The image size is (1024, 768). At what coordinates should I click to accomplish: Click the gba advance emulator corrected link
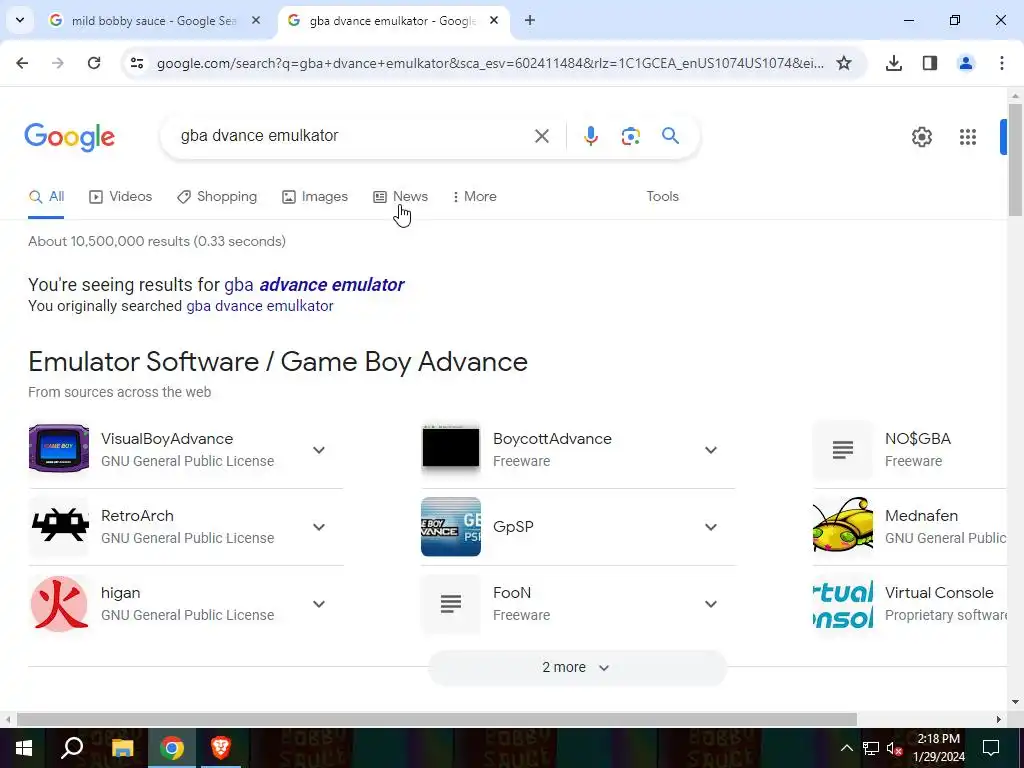pos(314,285)
